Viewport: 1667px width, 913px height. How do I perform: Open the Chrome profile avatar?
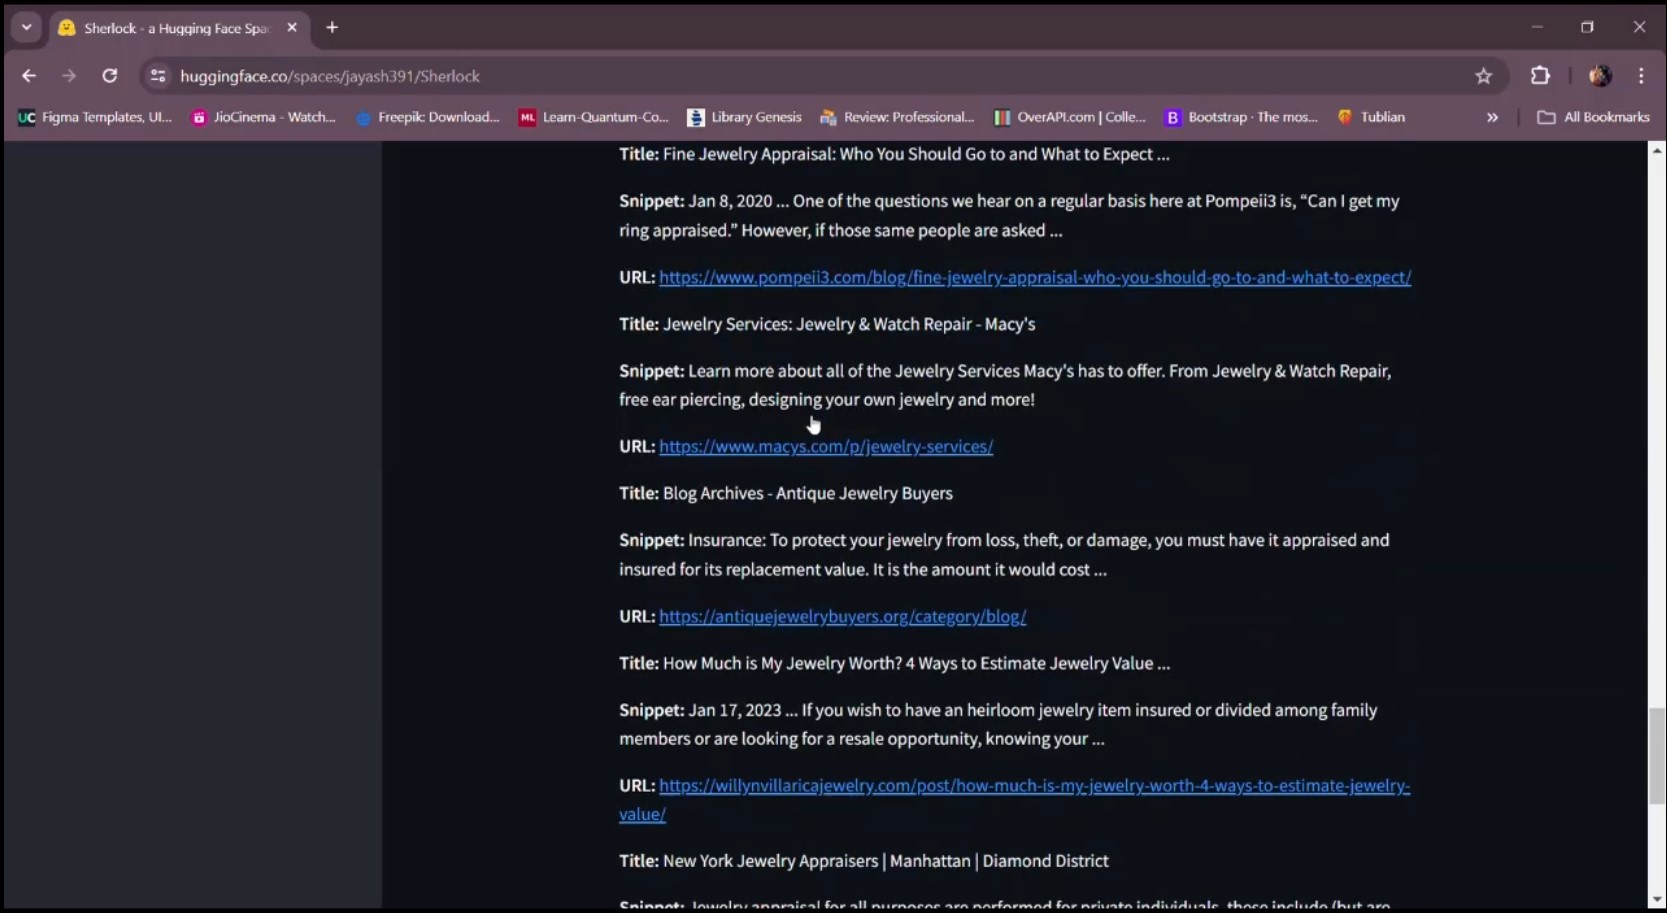[x=1600, y=76]
